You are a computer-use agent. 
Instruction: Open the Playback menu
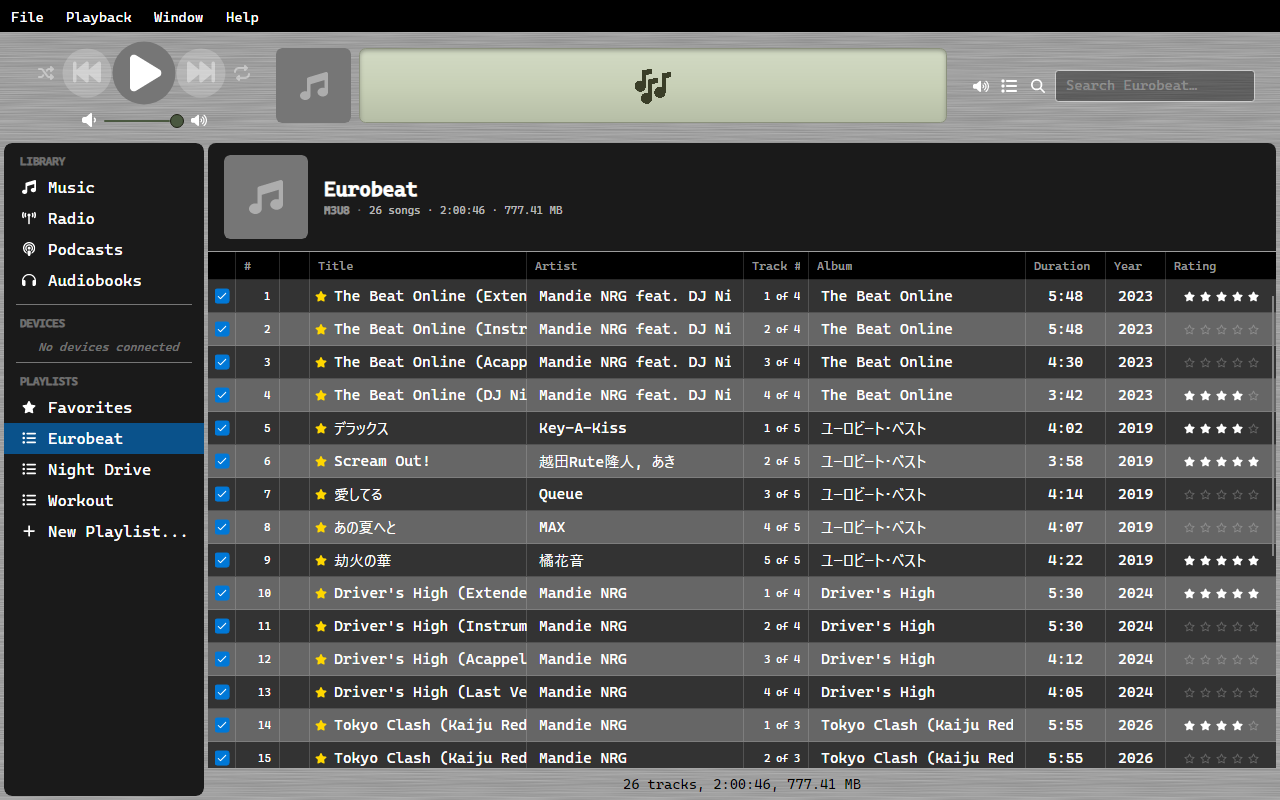[x=99, y=17]
